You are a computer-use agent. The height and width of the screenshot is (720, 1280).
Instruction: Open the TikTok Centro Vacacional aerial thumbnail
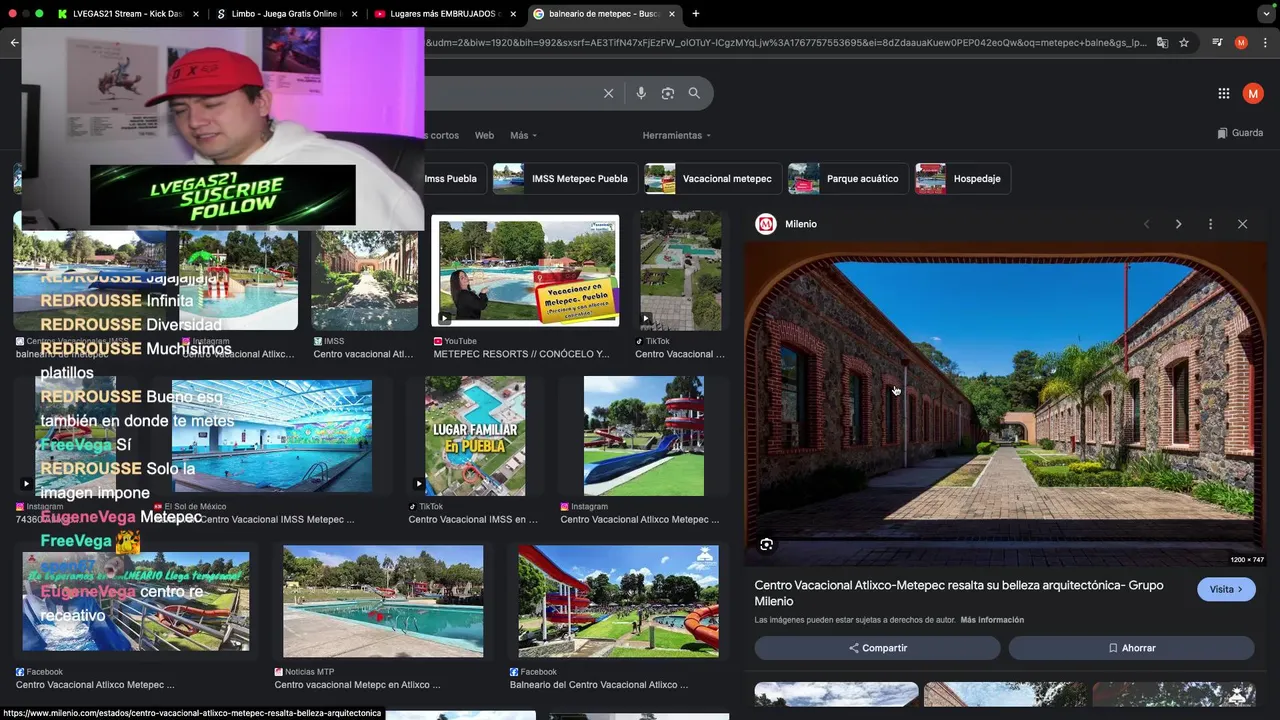680,270
